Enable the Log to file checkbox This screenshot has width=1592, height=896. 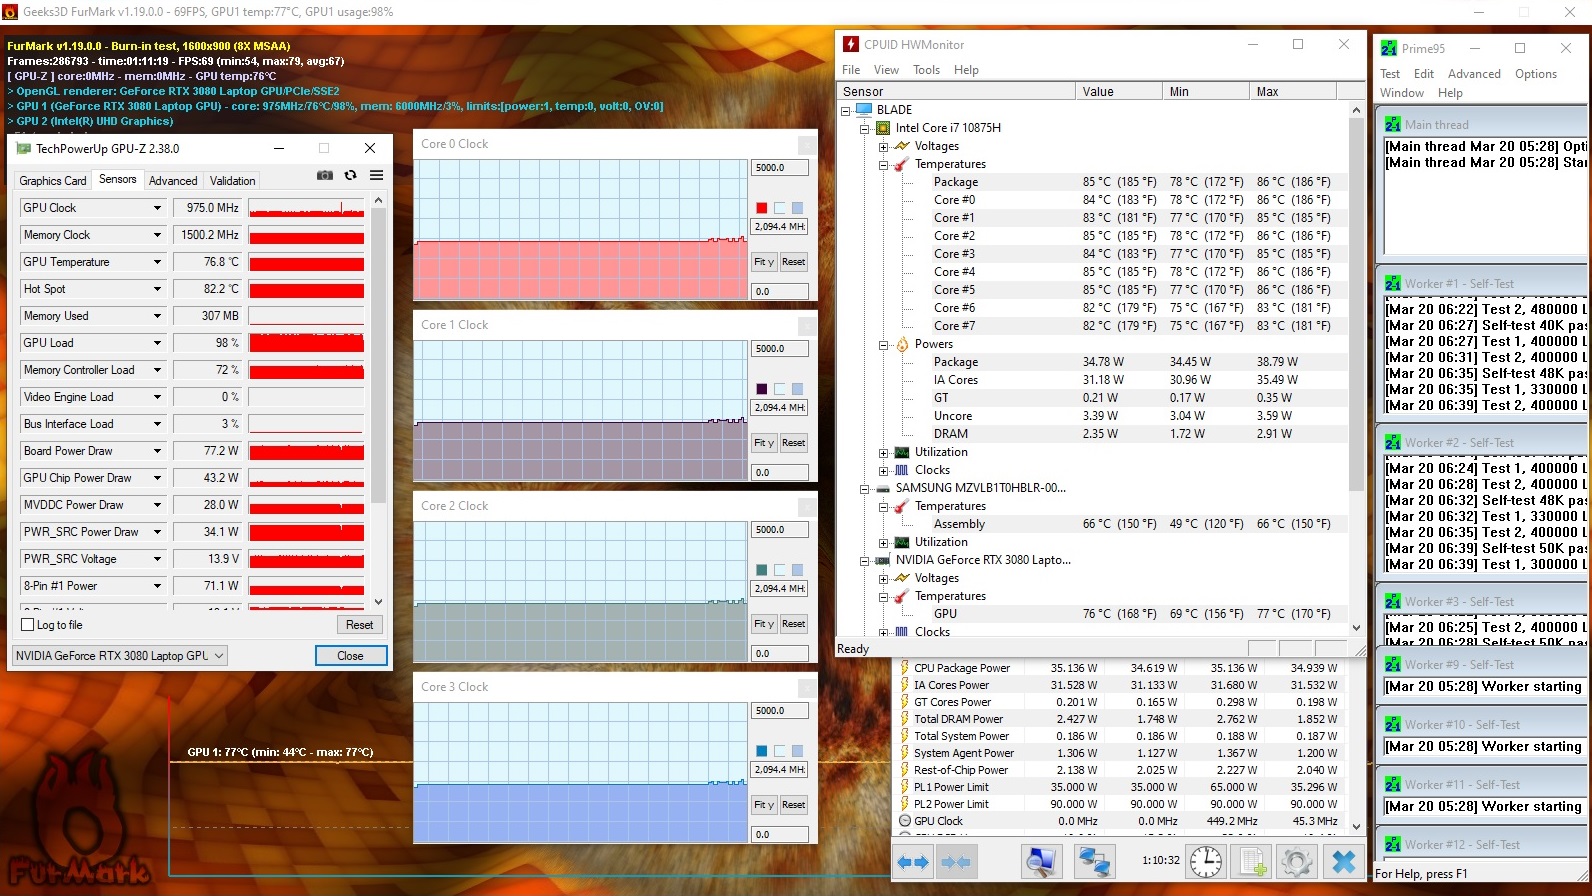click(x=28, y=625)
